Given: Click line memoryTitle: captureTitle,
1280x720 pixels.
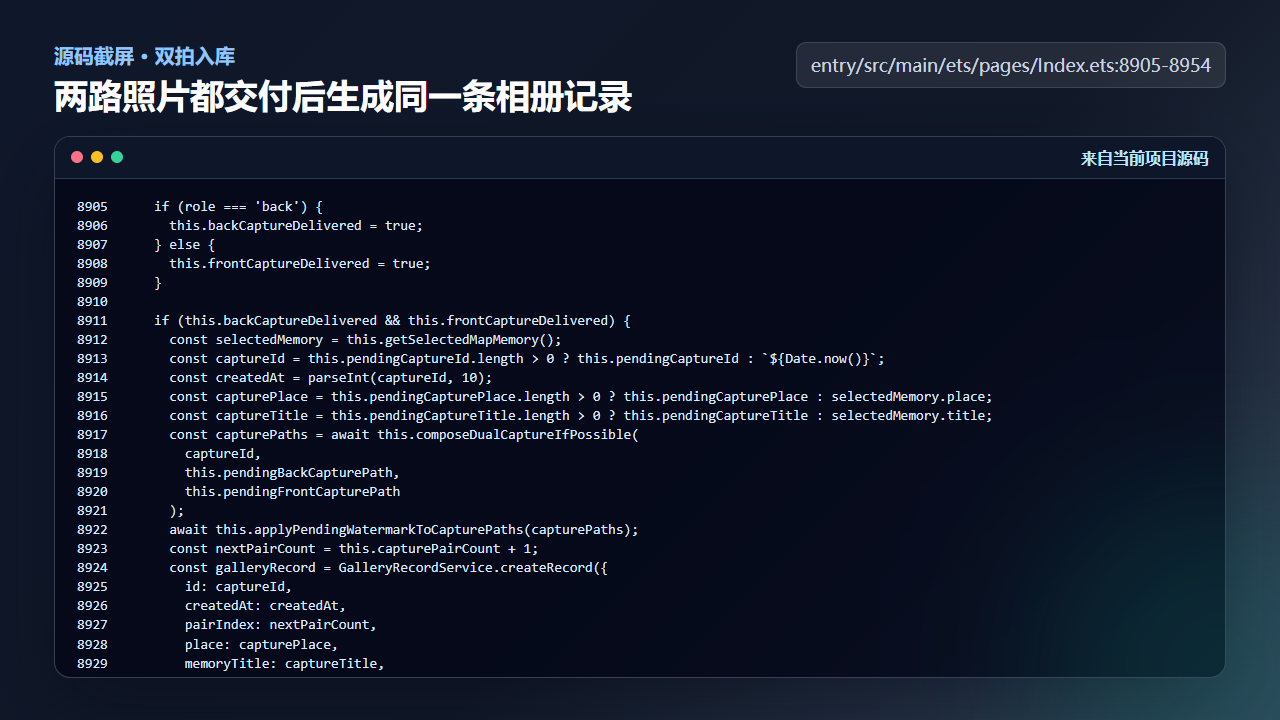Looking at the screenshot, I should coord(284,663).
